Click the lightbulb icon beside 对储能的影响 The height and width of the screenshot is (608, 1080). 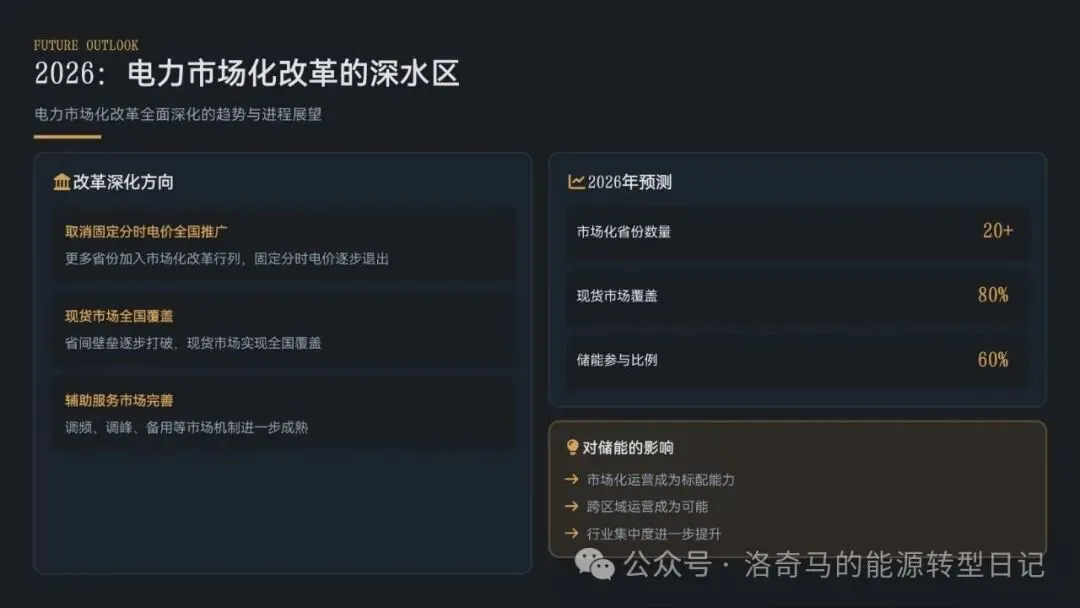coord(573,447)
